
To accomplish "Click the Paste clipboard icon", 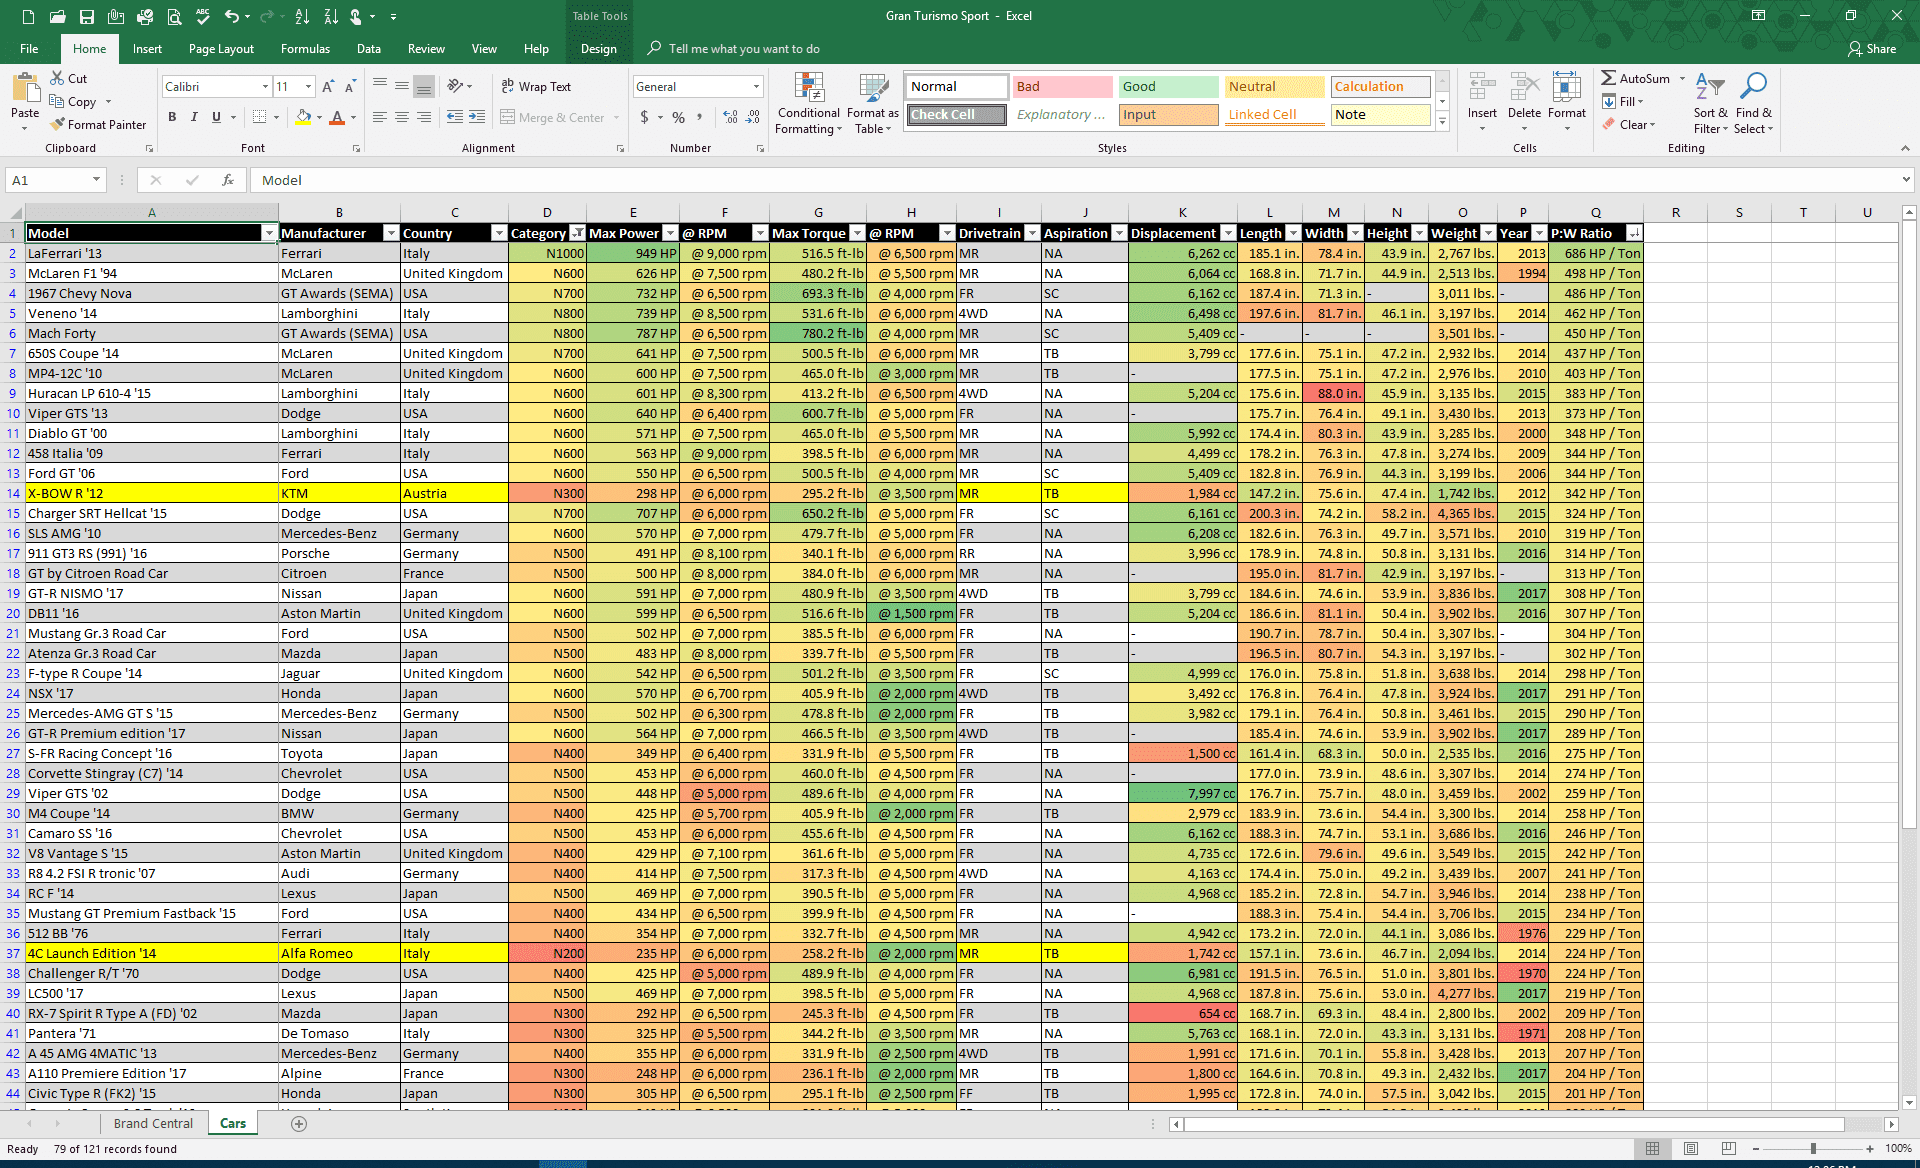I will [25, 88].
